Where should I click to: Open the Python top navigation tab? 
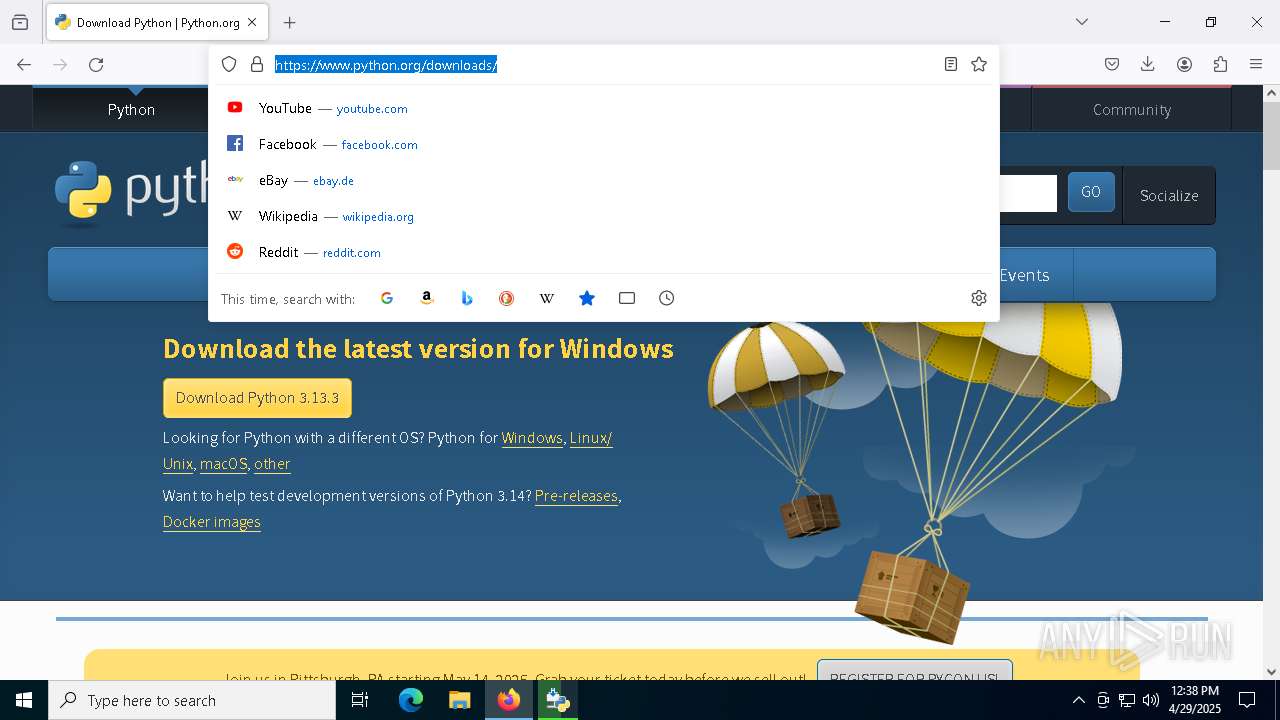point(131,109)
